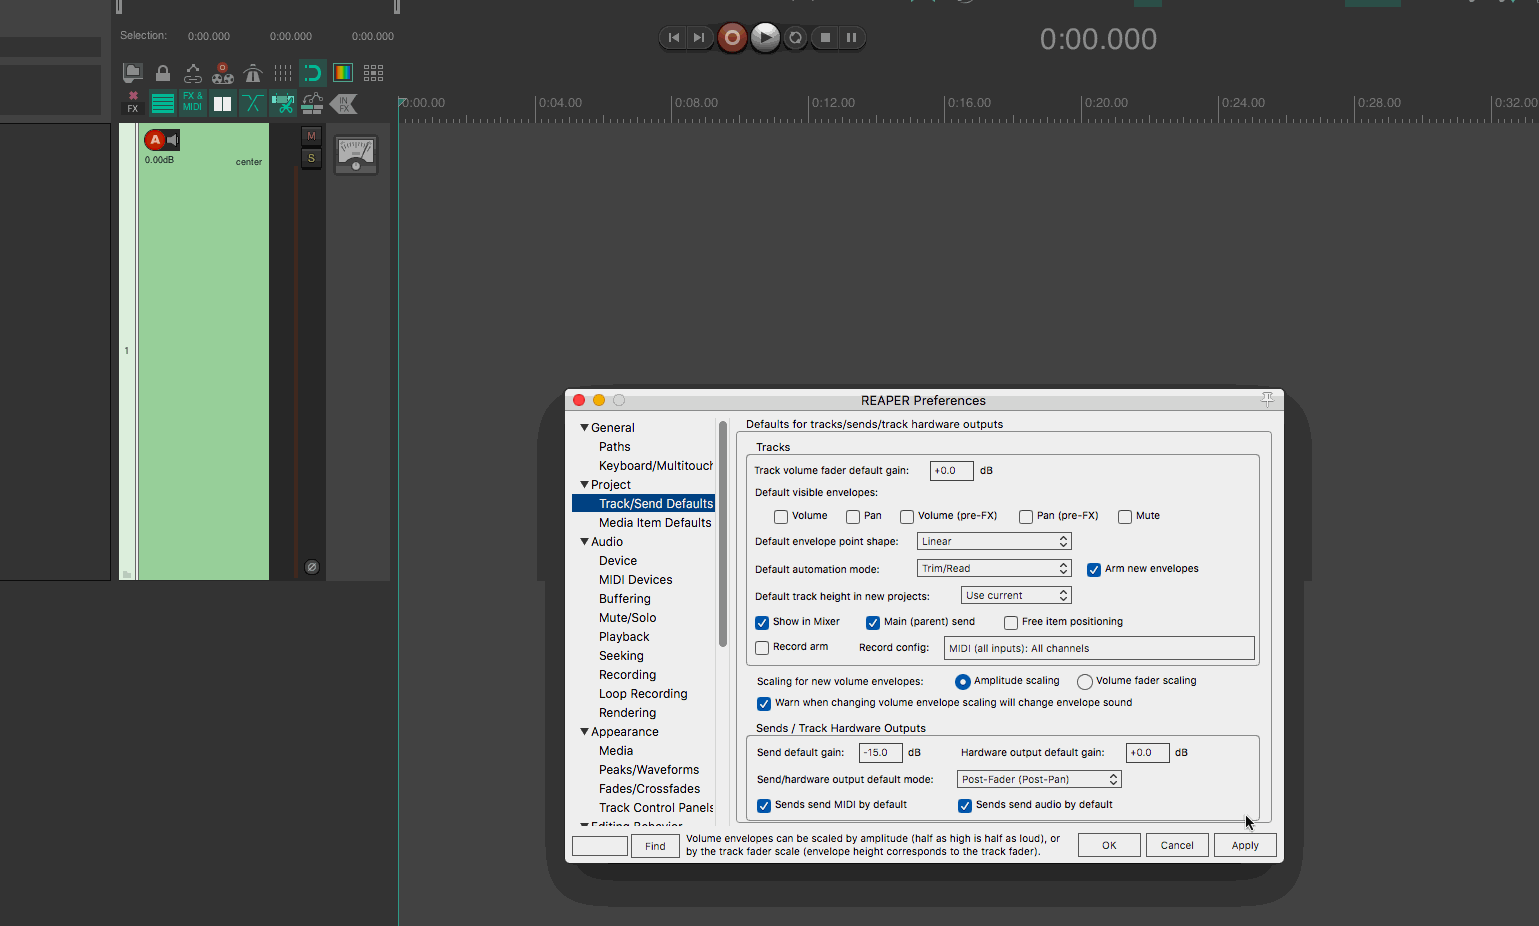Viewport: 1539px width, 926px height.
Task: Click the track mute M button
Action: point(311,136)
